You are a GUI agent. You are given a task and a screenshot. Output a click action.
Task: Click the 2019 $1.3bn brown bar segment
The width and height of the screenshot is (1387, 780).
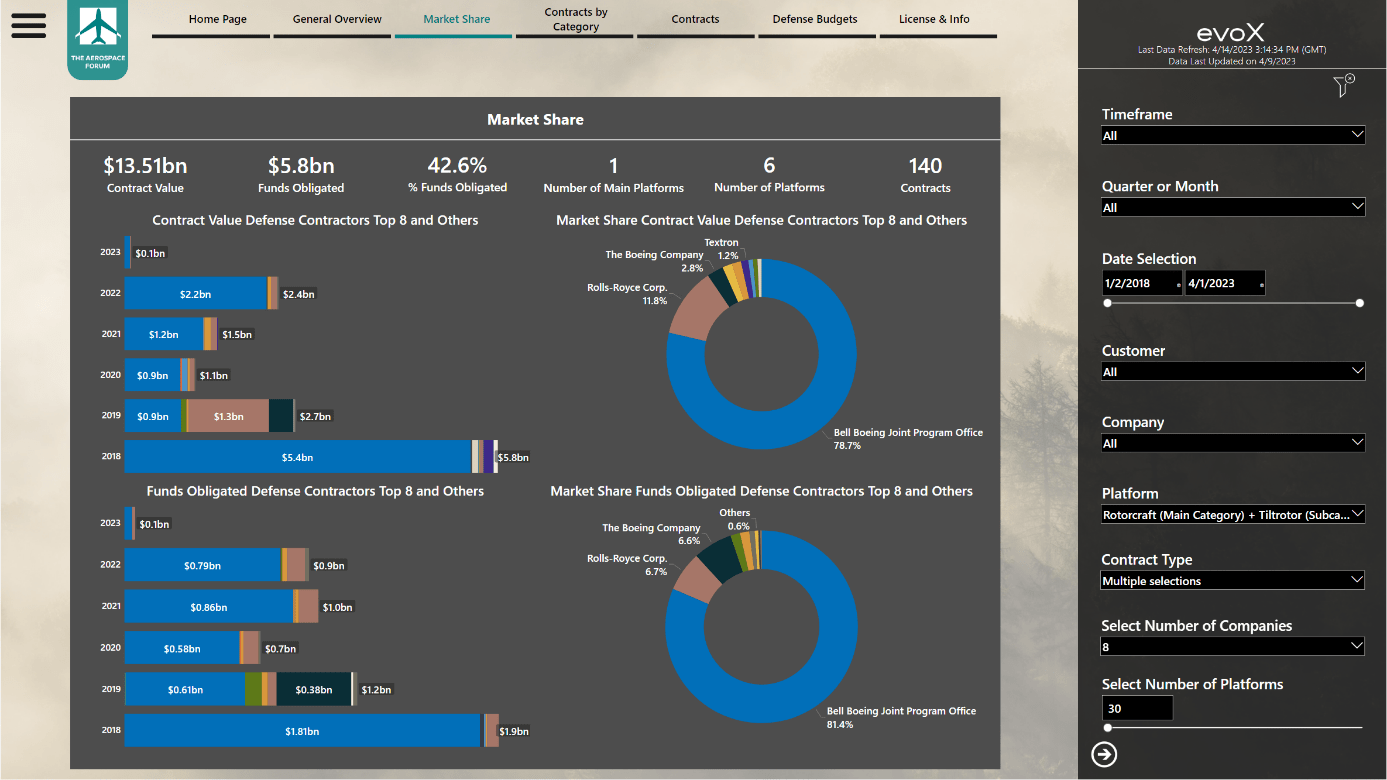click(x=228, y=416)
